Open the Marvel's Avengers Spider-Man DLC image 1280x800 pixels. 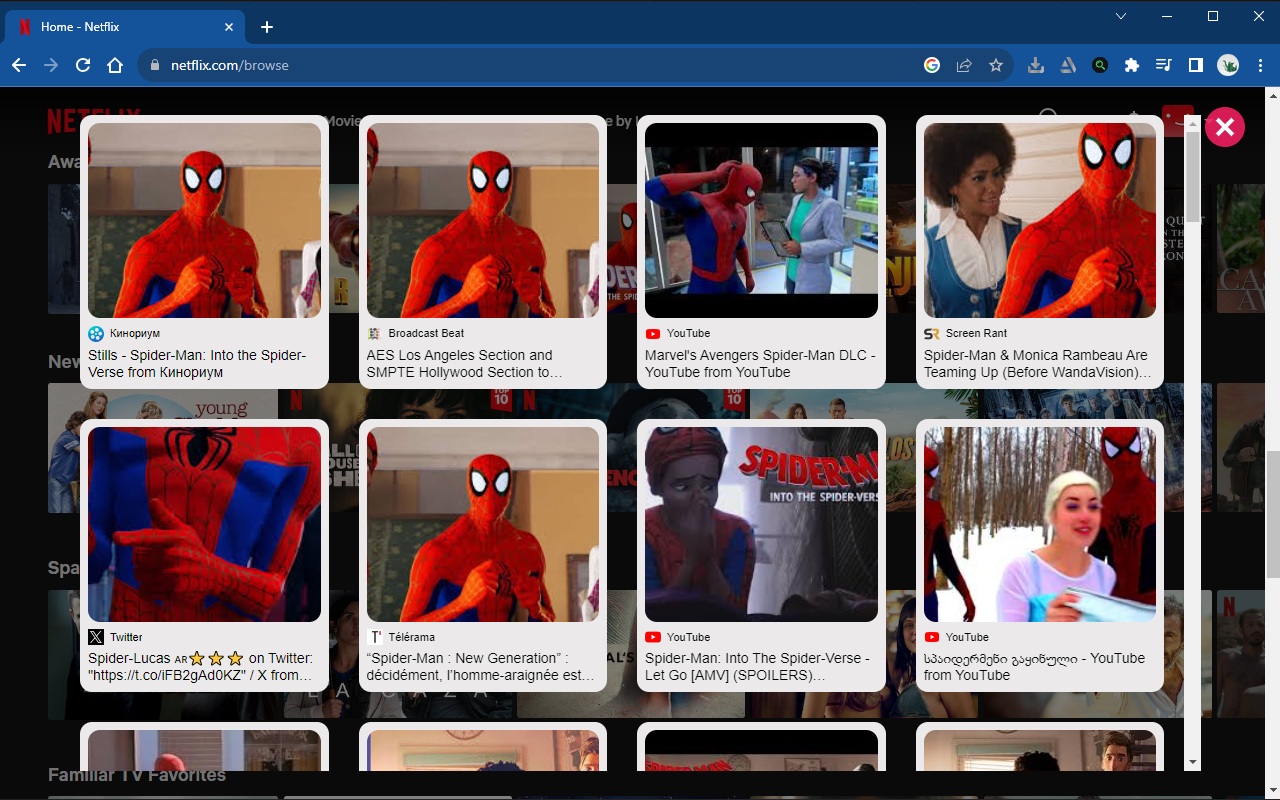[761, 220]
